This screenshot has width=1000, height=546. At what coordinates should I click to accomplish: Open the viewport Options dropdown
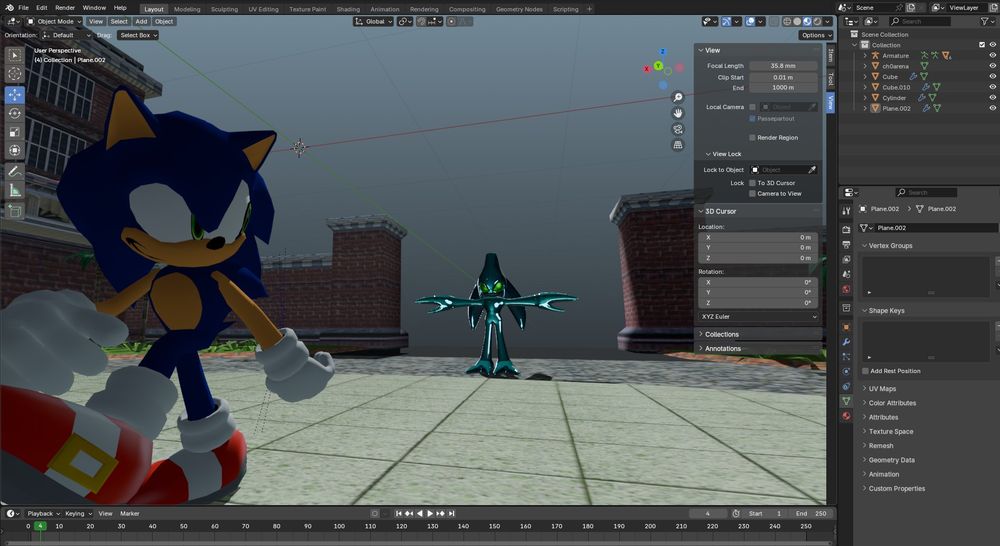(x=816, y=35)
